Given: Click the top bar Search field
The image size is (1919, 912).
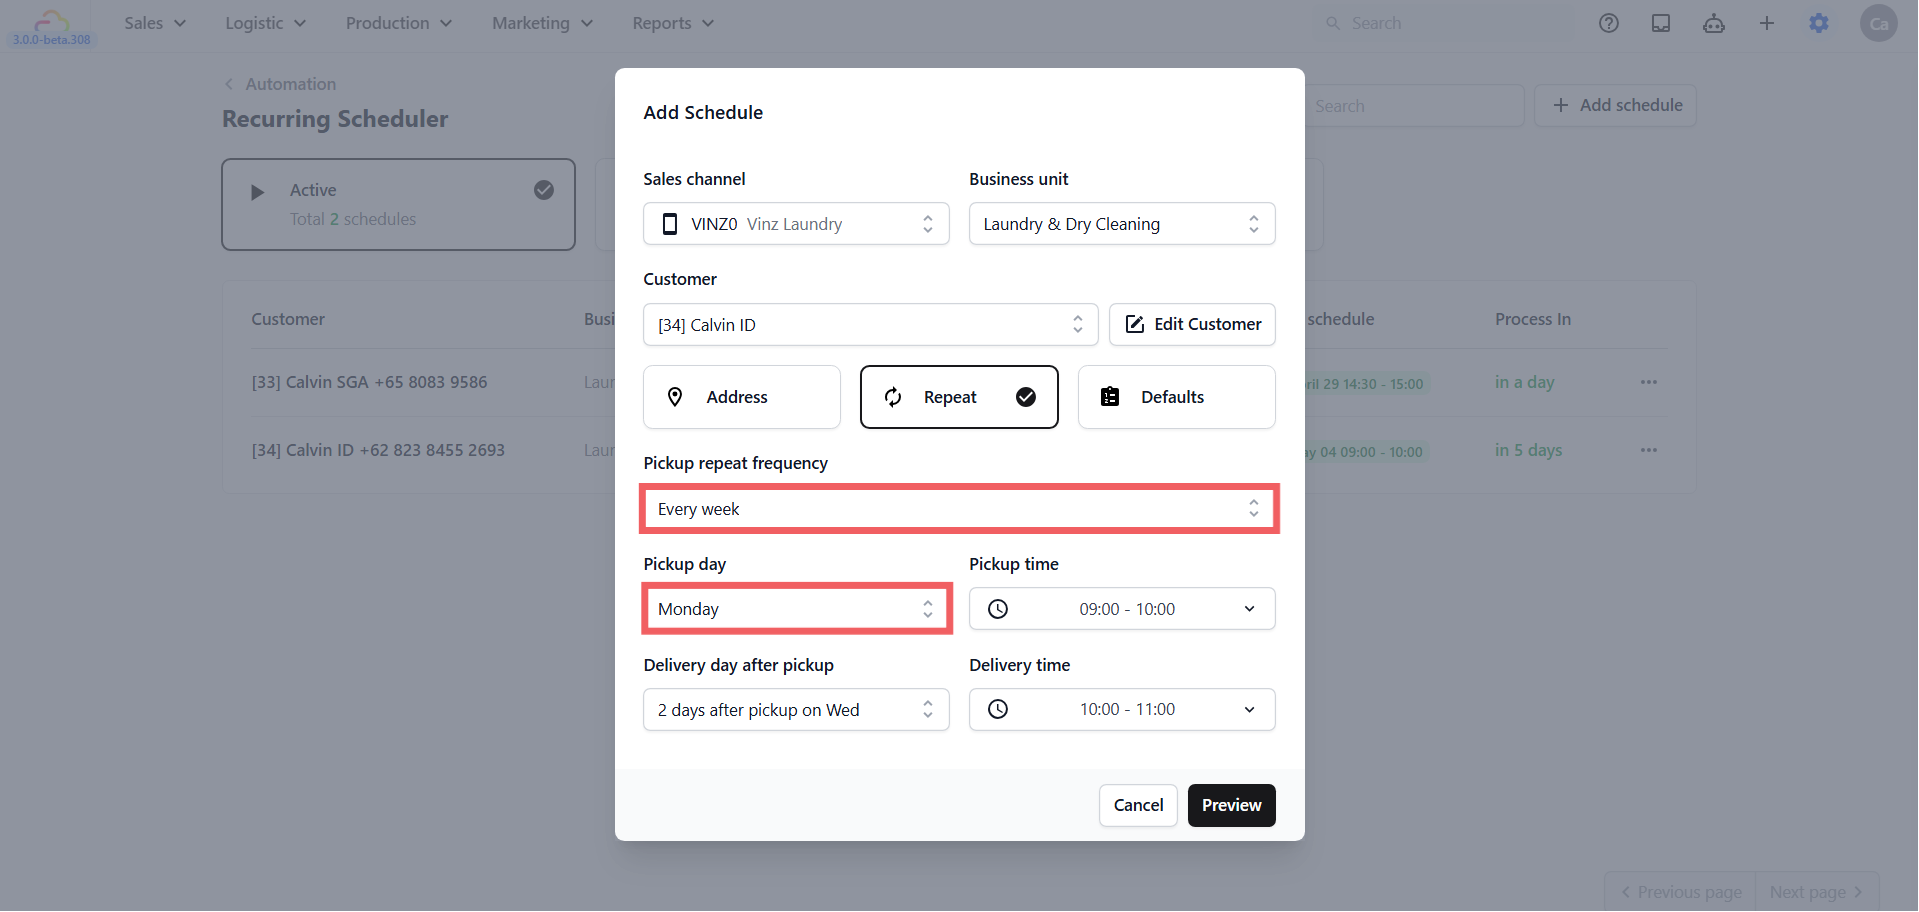Looking at the screenshot, I should pyautogui.click(x=1443, y=23).
